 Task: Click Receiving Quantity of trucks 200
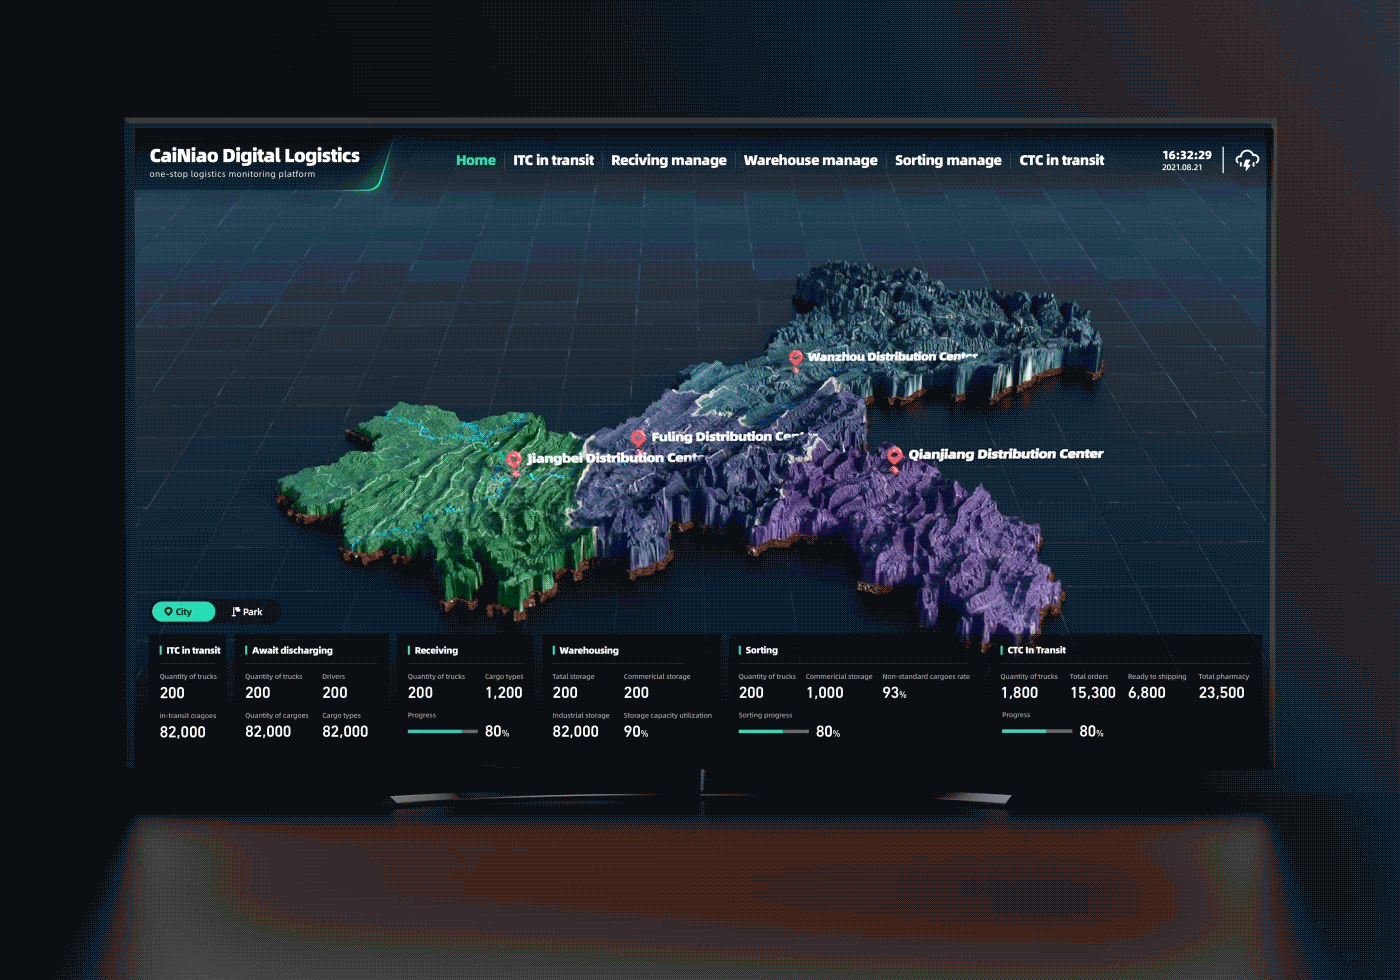click(x=420, y=693)
